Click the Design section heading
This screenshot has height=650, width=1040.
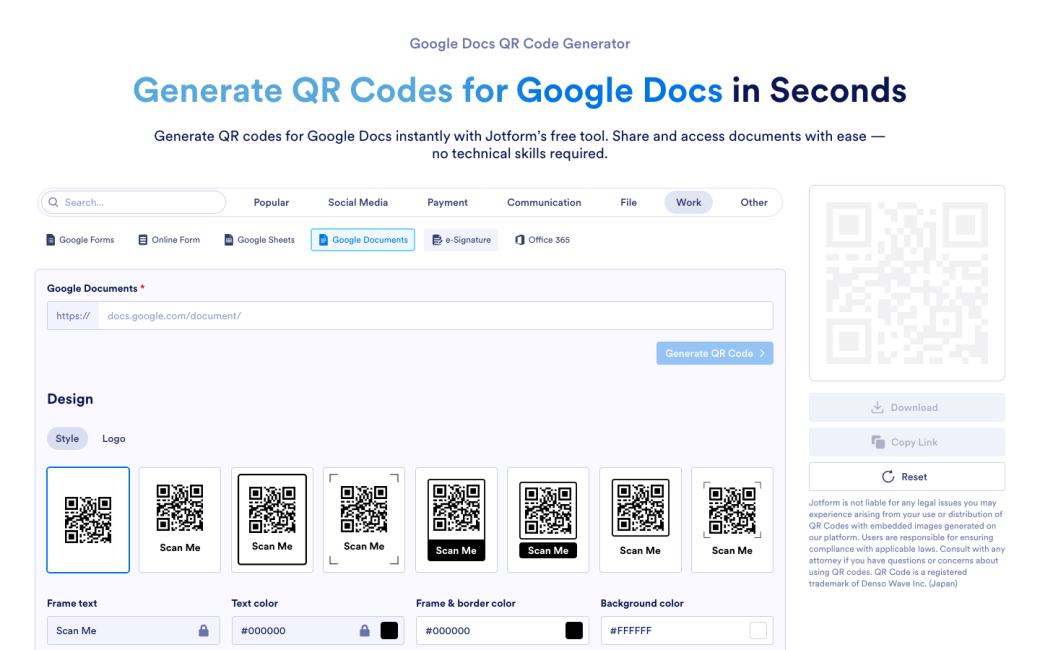[70, 399]
